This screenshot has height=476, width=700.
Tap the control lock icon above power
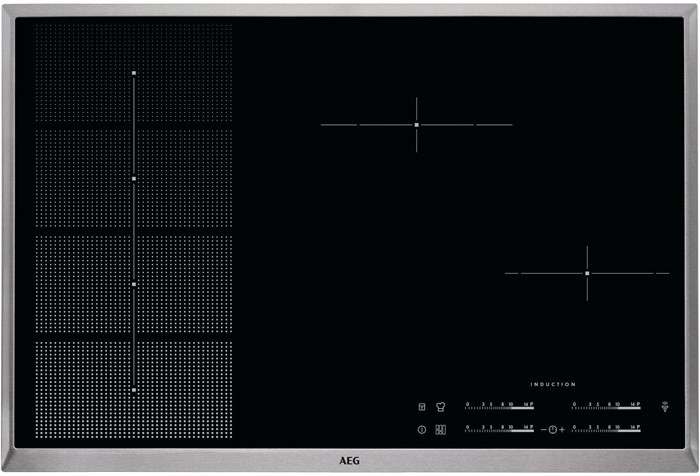coord(422,407)
